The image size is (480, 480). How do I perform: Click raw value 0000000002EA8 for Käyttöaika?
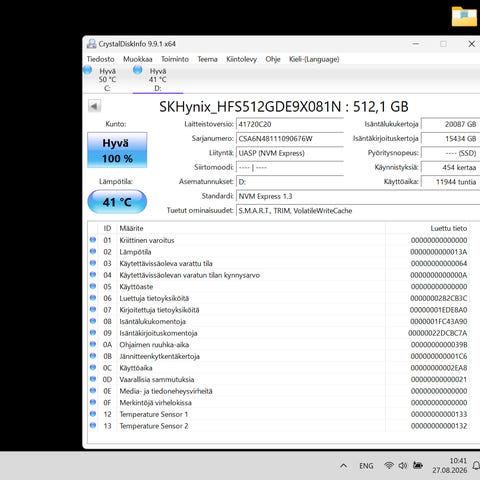coord(438,368)
